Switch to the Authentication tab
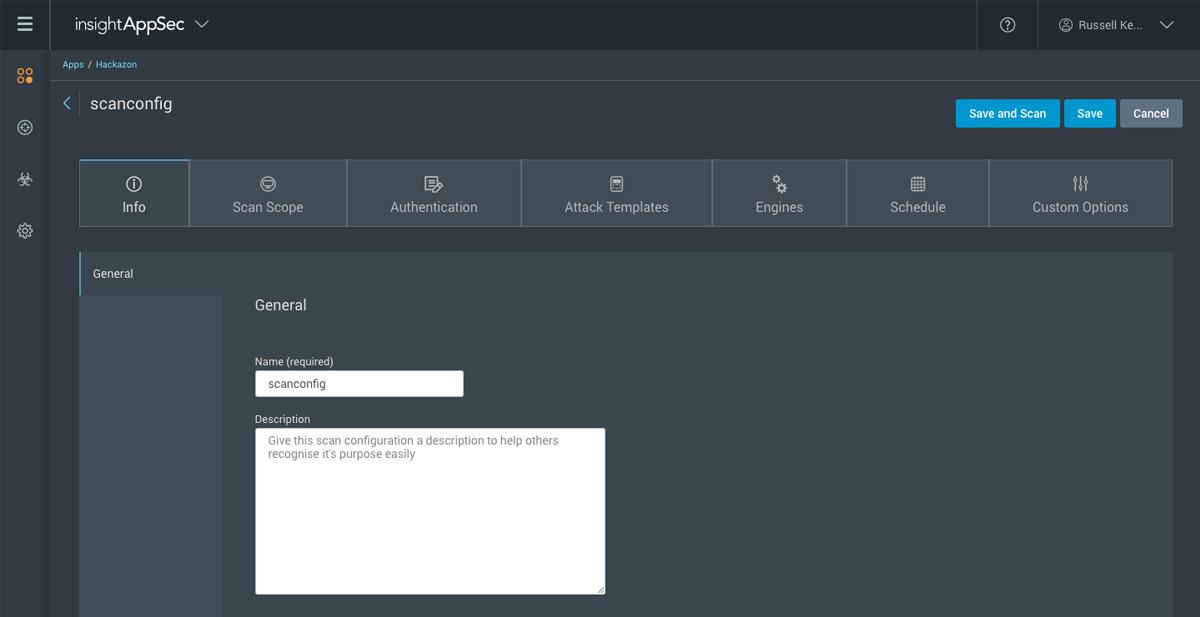1200x617 pixels. [x=434, y=193]
